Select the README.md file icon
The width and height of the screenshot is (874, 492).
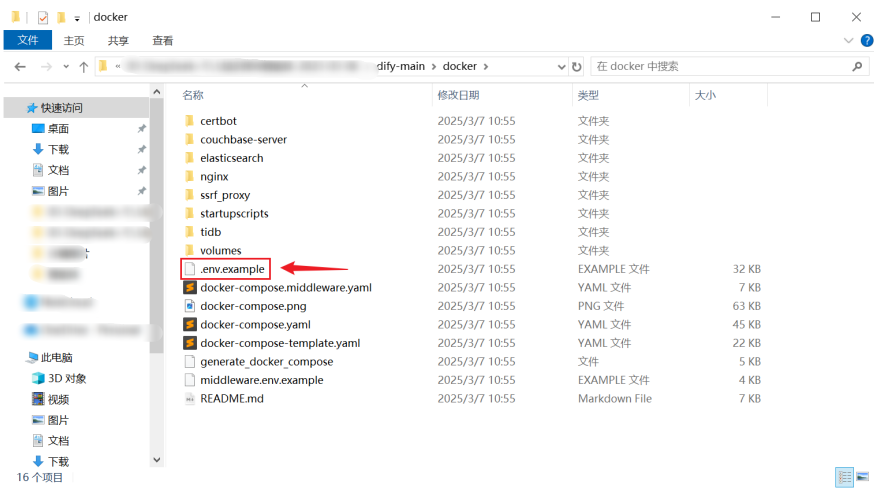click(x=190, y=398)
